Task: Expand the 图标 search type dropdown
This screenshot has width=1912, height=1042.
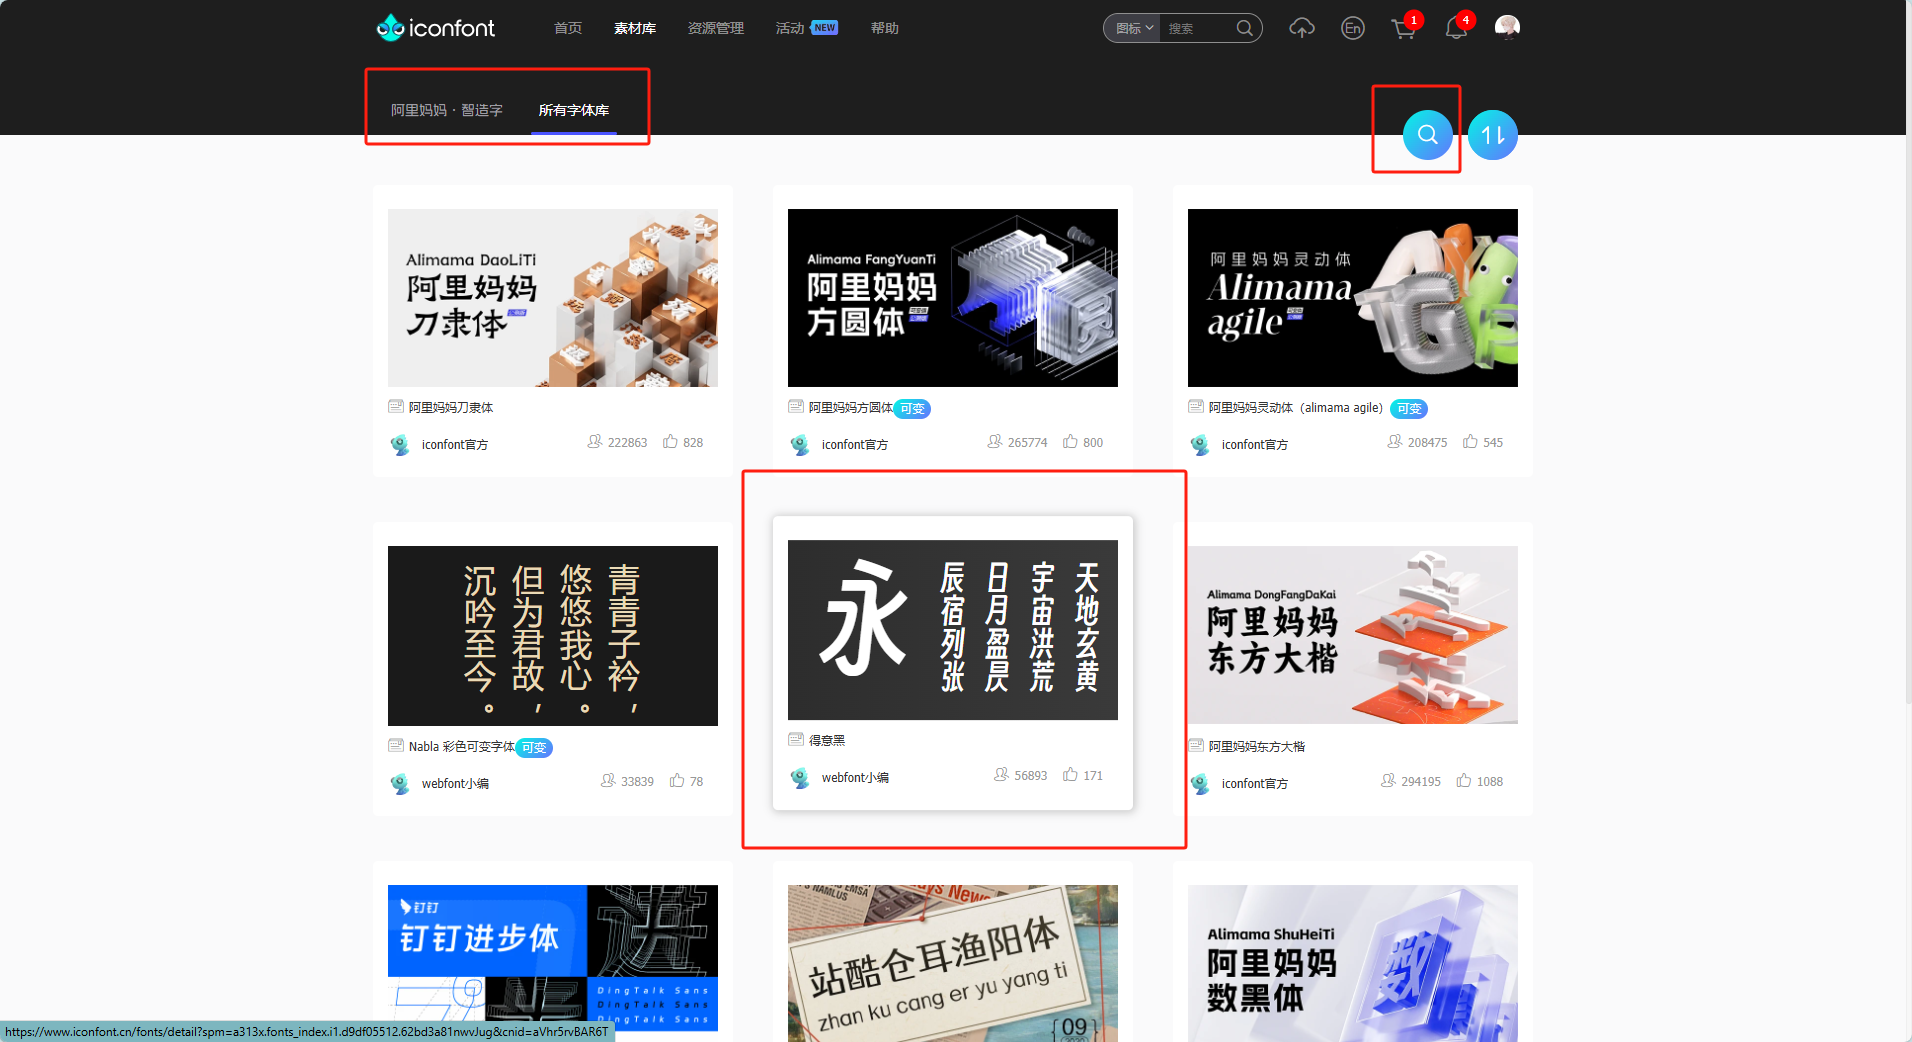Action: pos(1134,28)
